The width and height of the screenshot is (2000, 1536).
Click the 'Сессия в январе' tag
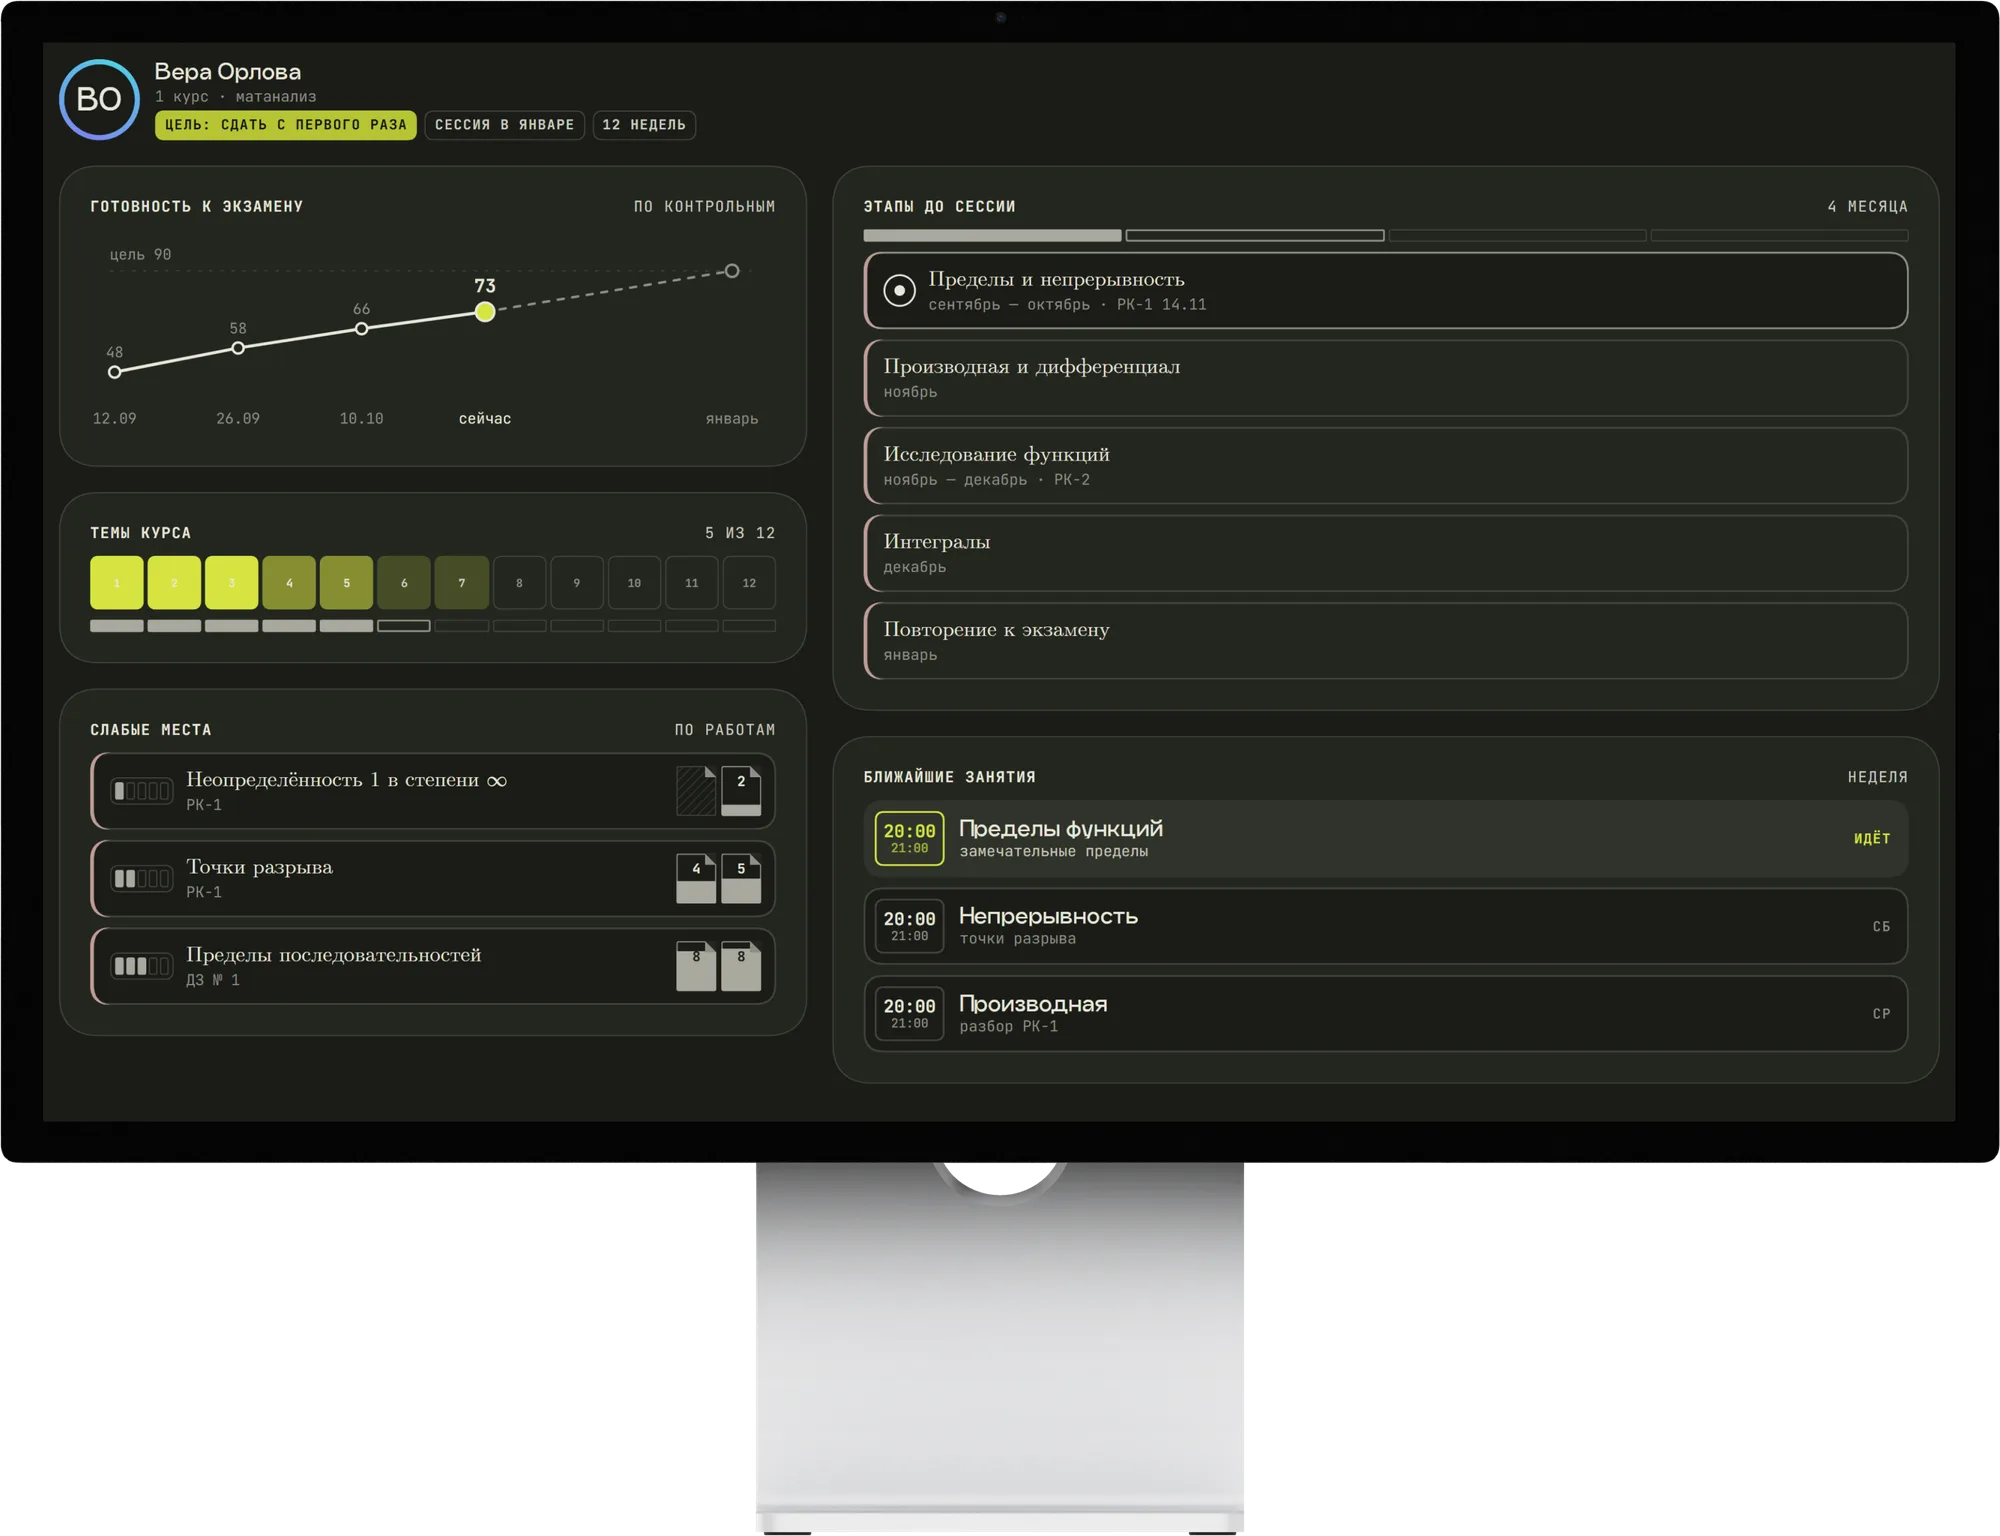504,125
